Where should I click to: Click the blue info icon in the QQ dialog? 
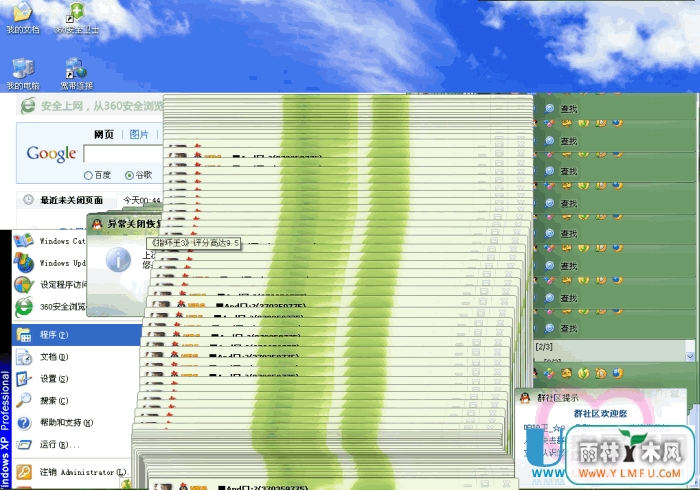[x=118, y=260]
